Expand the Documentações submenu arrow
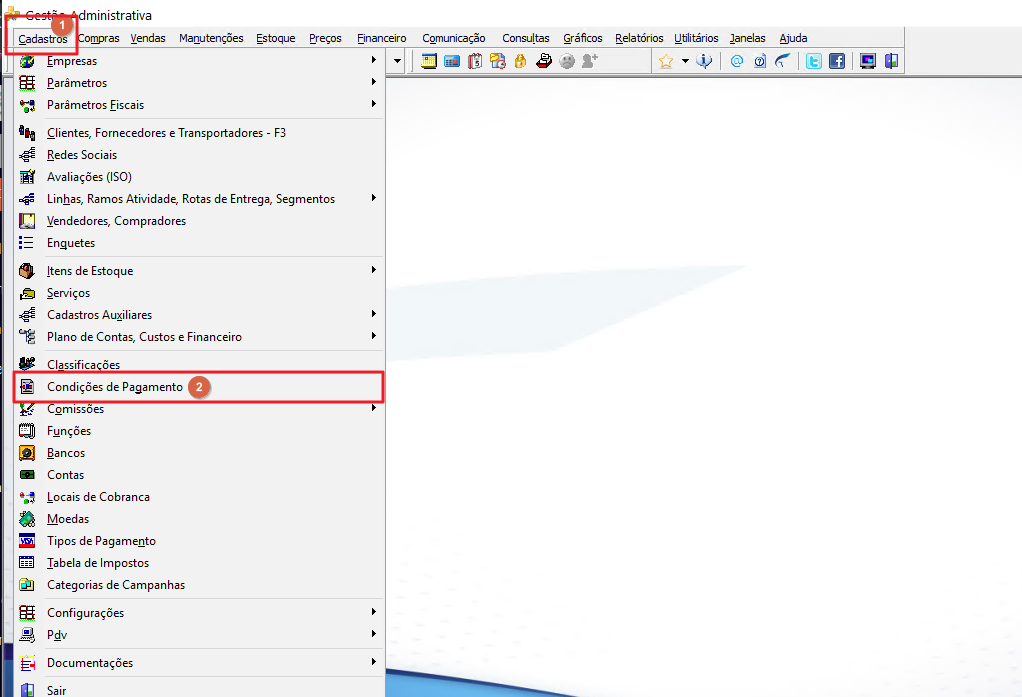 click(x=373, y=662)
